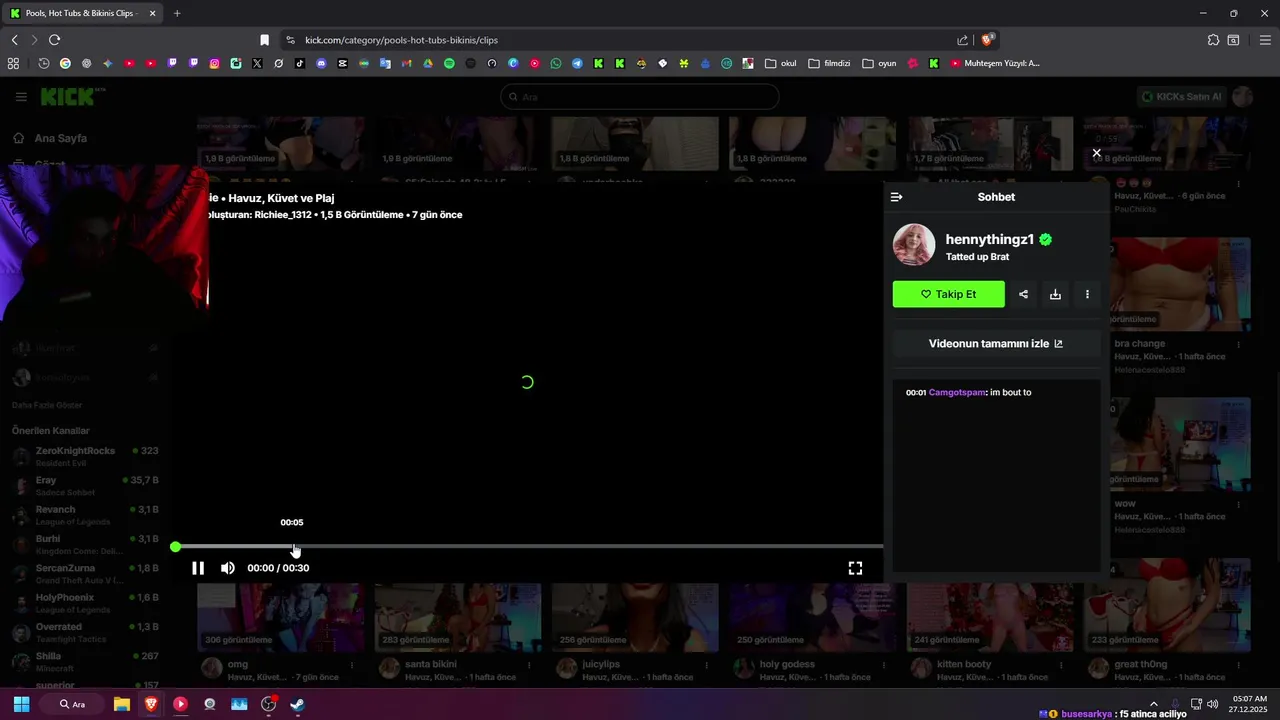Open clip more options three-dot menu
Image resolution: width=1280 pixels, height=720 pixels.
(1087, 294)
